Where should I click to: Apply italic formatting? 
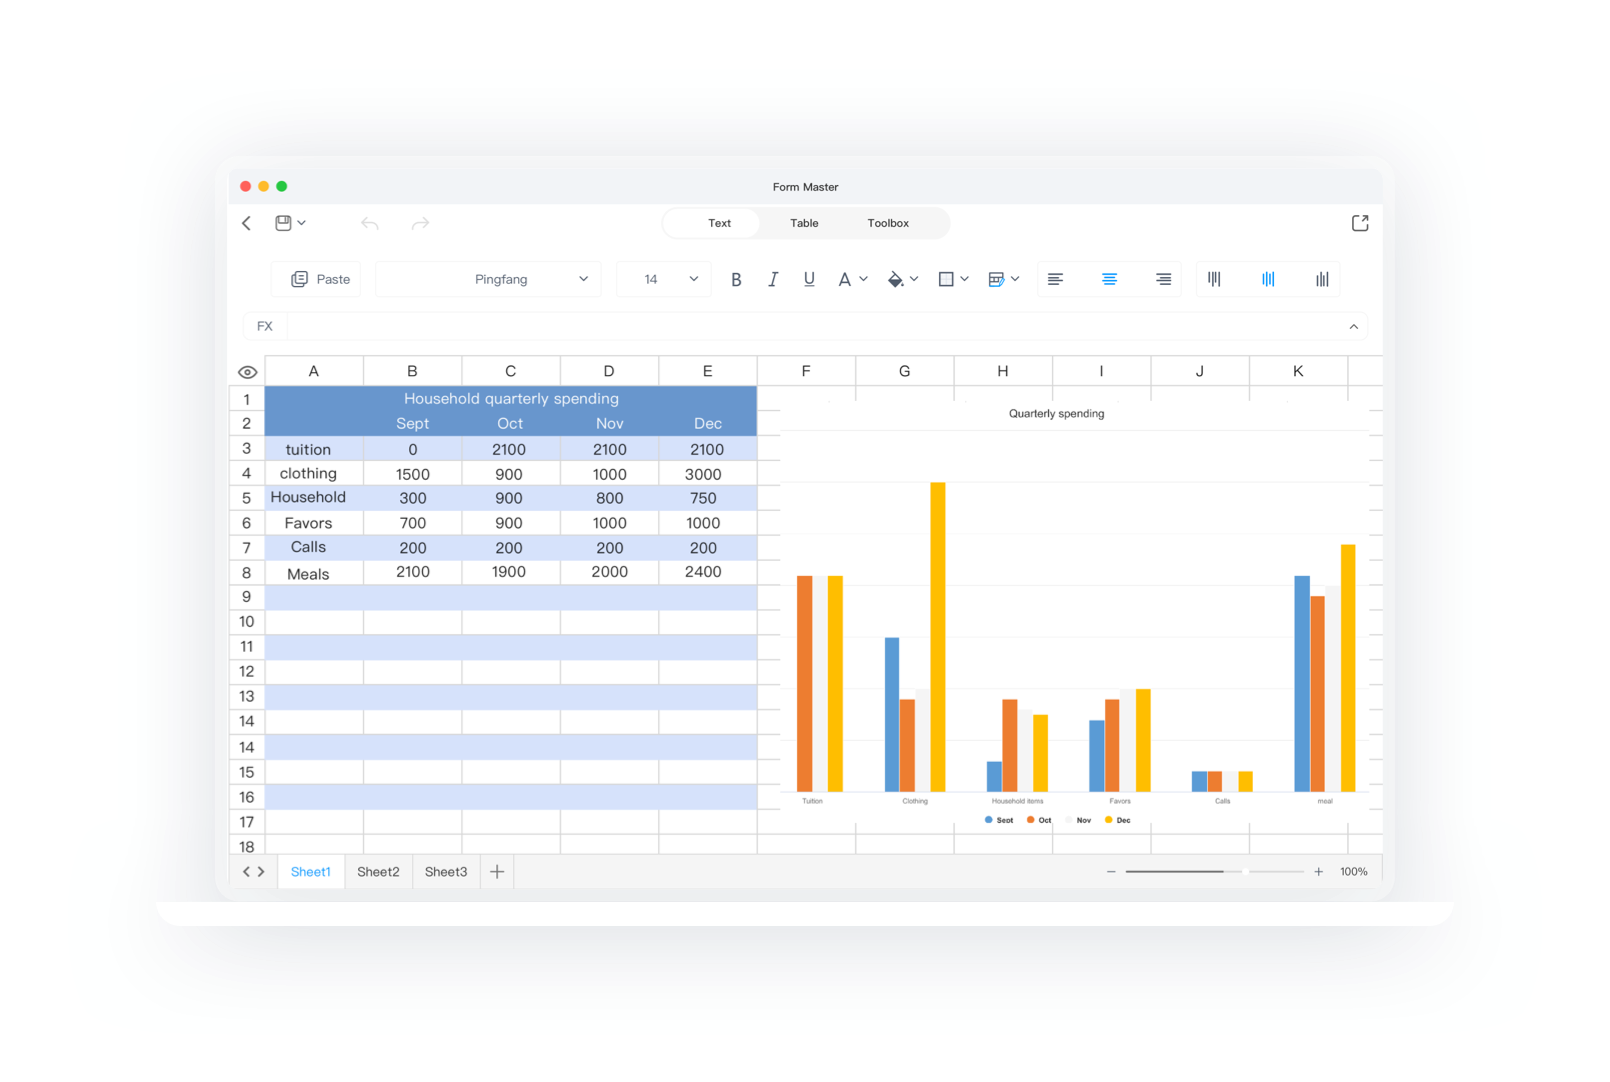click(x=773, y=279)
